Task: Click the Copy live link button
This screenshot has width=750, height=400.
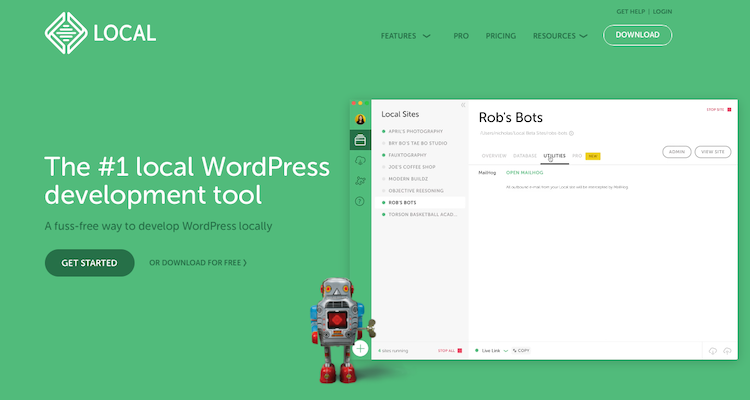Action: point(521,351)
